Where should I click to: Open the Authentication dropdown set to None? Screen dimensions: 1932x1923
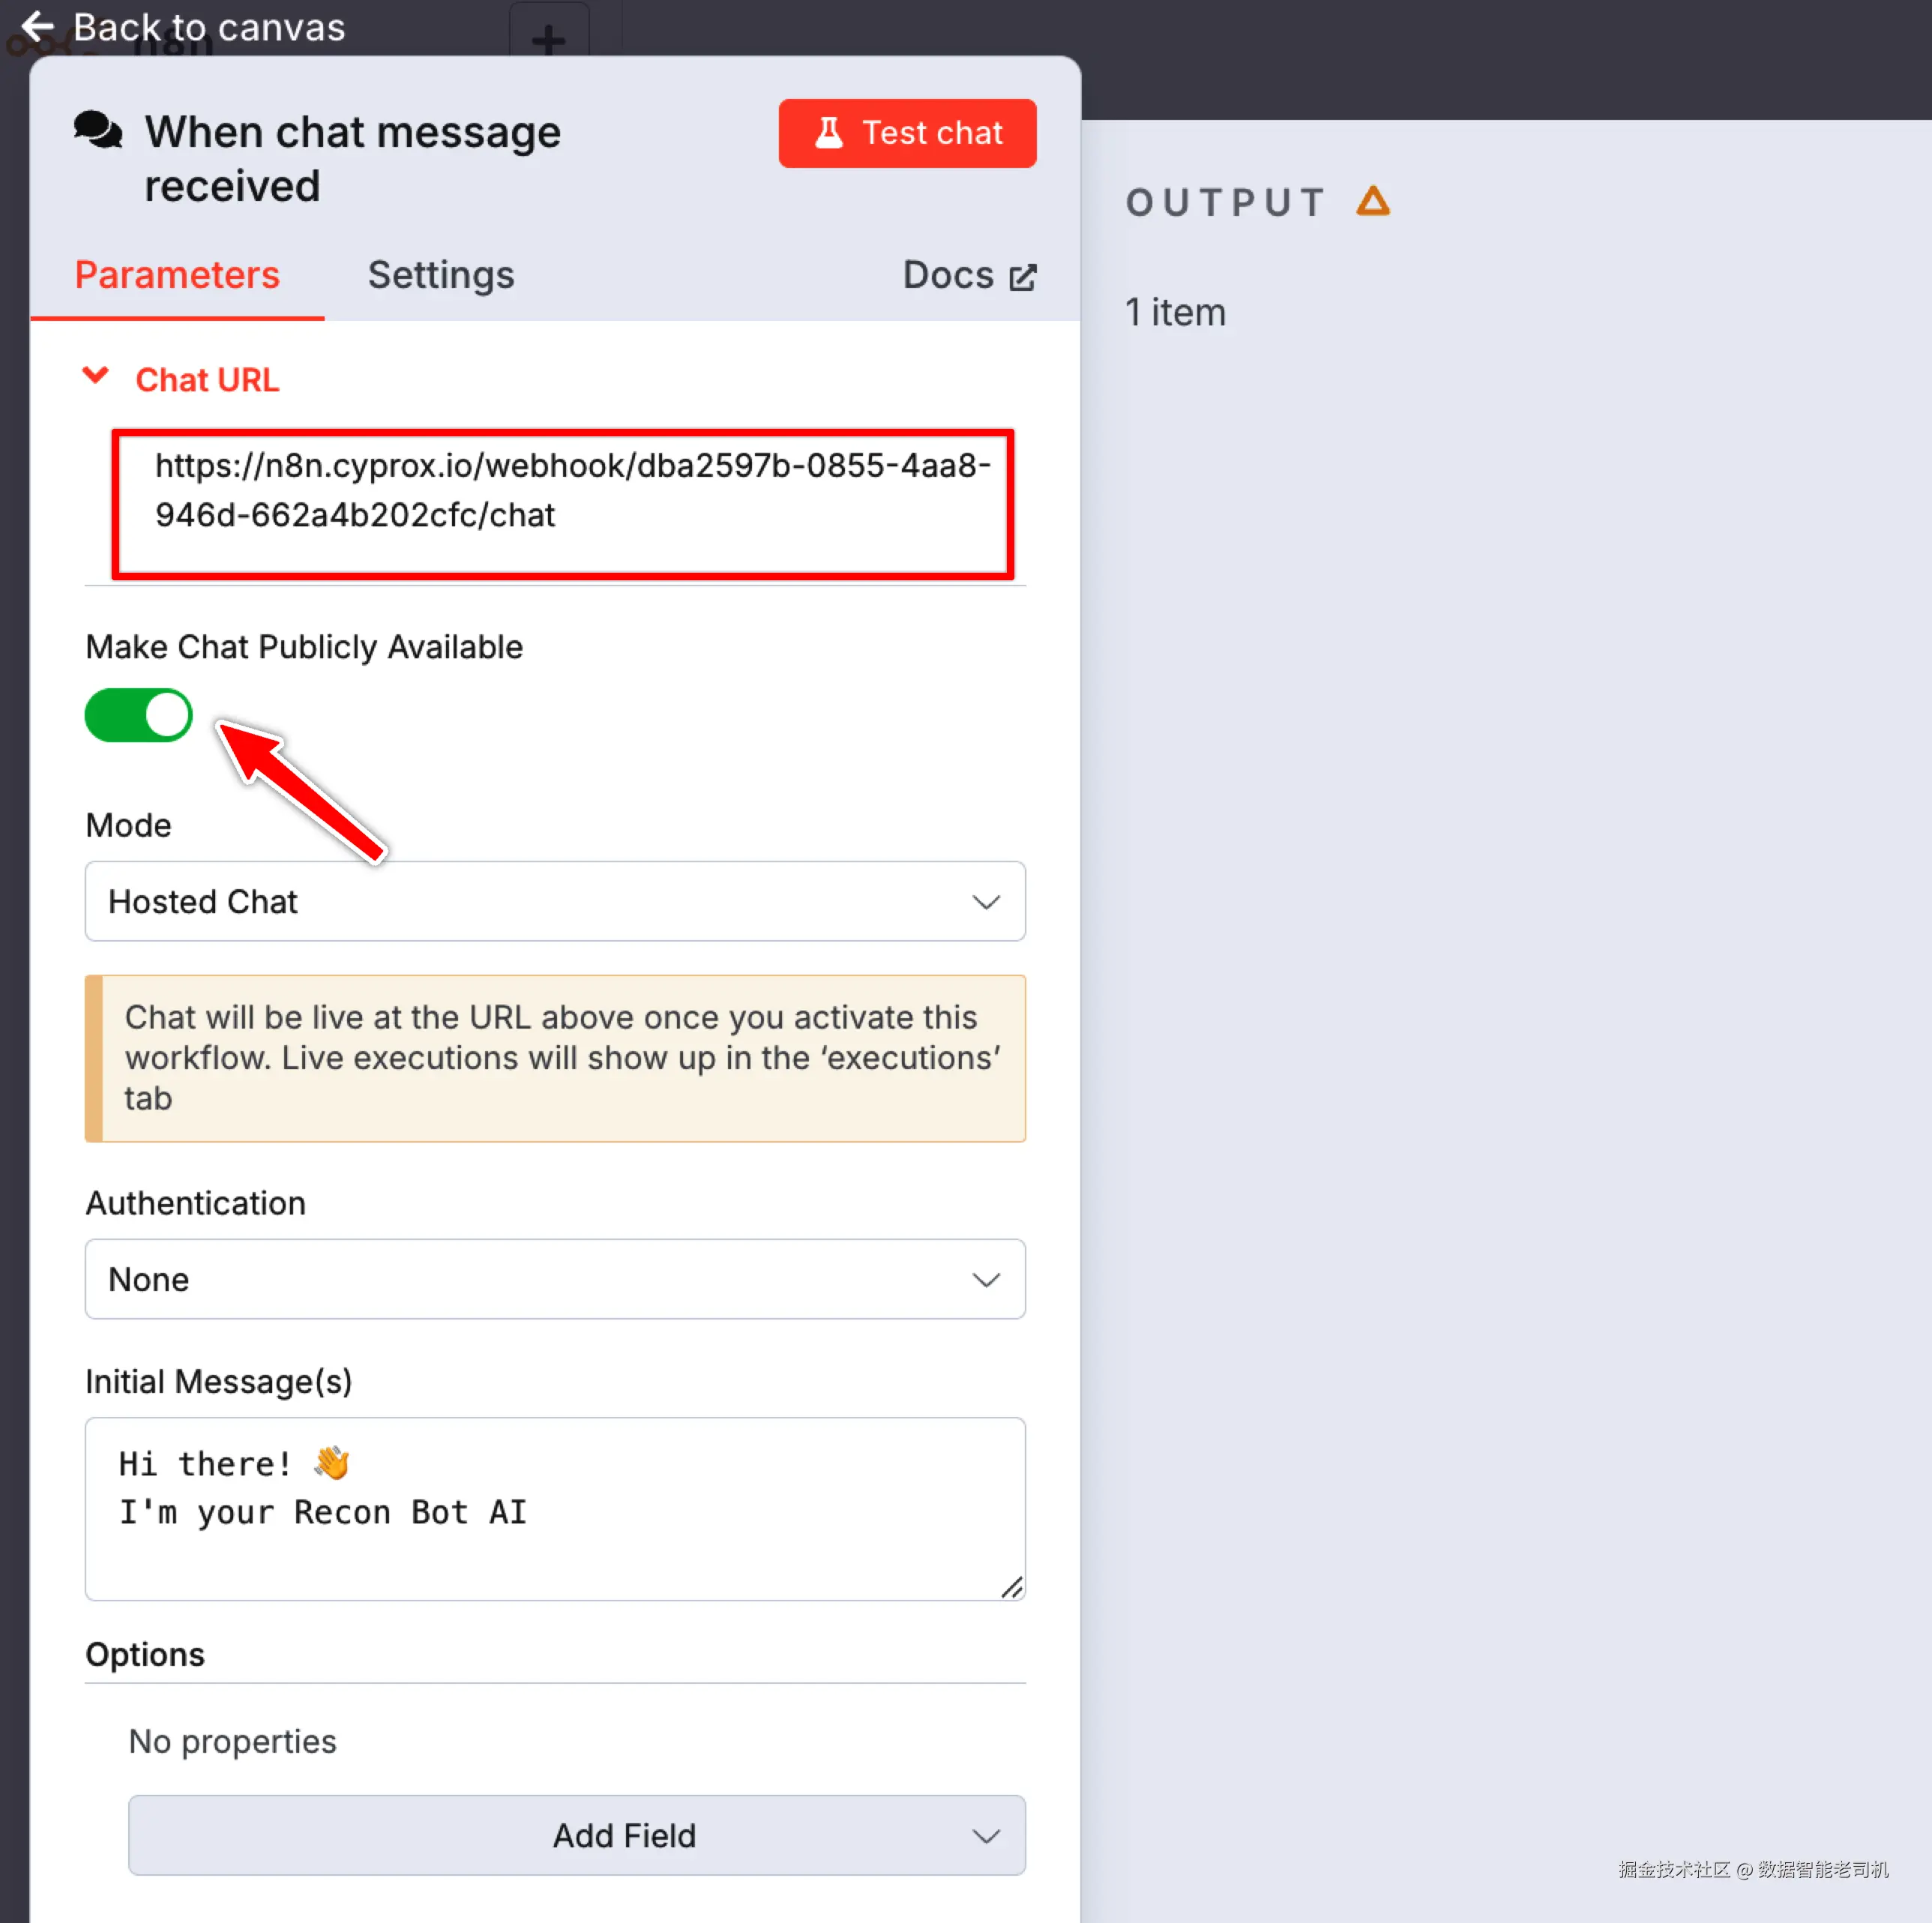tap(555, 1279)
